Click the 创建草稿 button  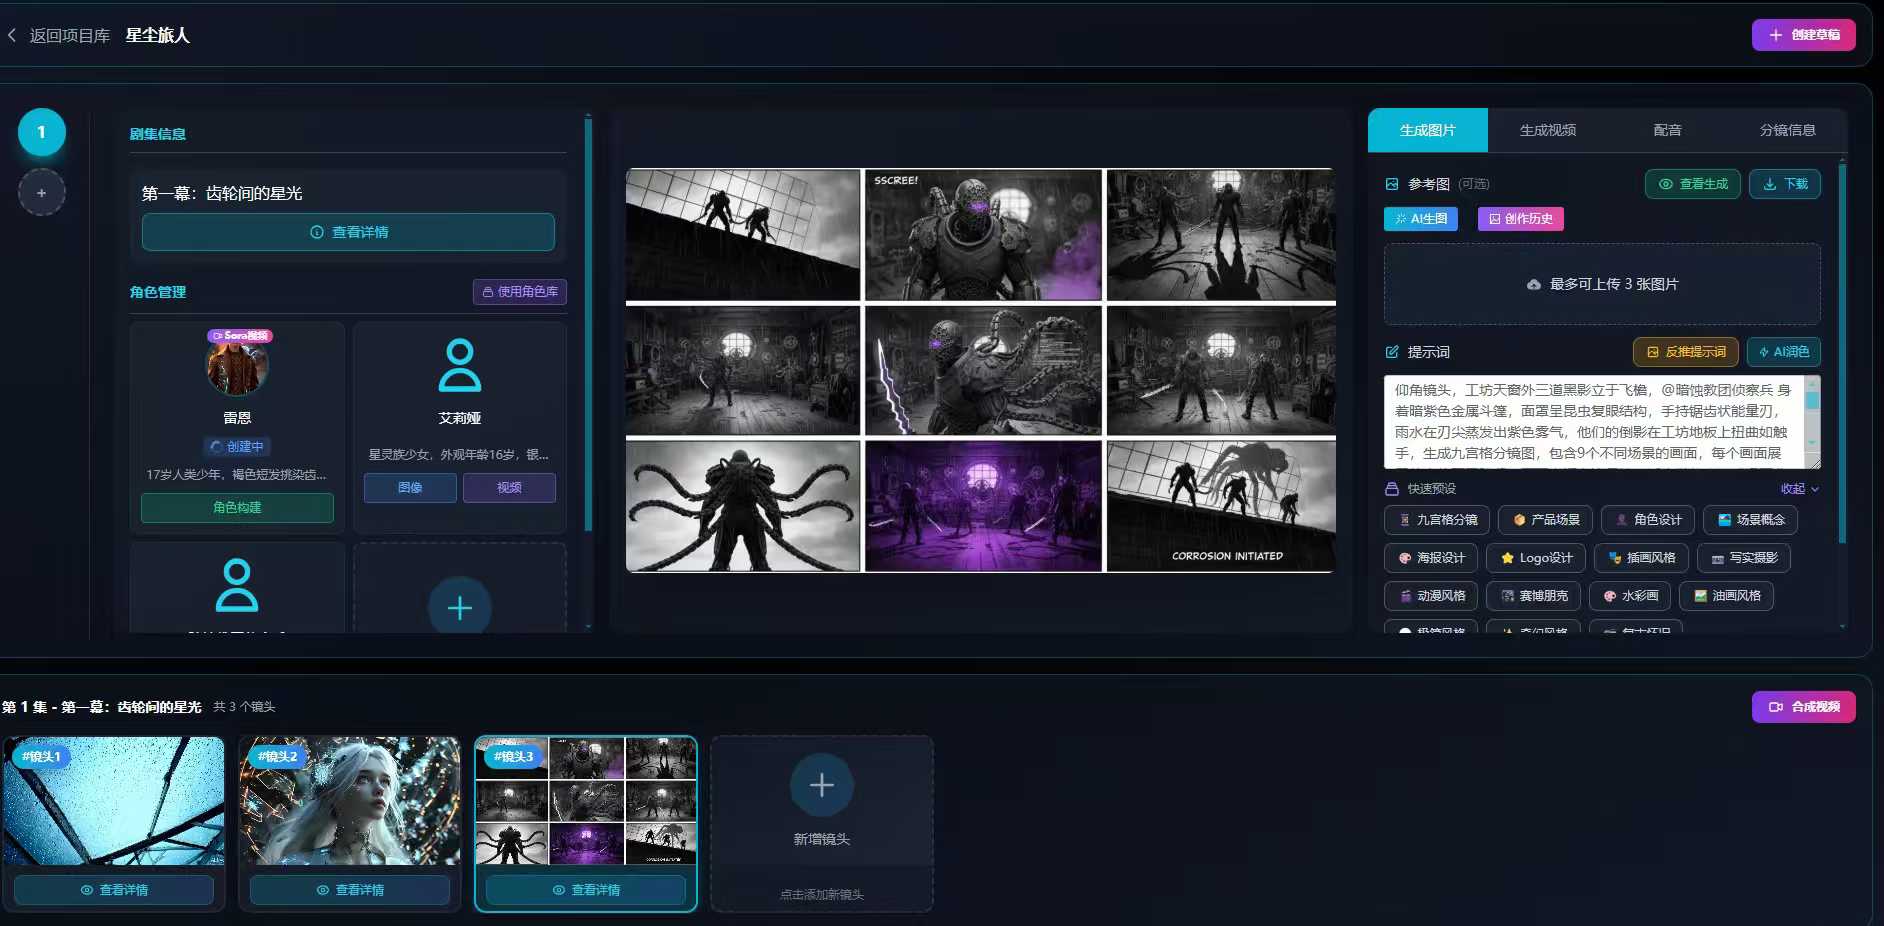coord(1803,35)
